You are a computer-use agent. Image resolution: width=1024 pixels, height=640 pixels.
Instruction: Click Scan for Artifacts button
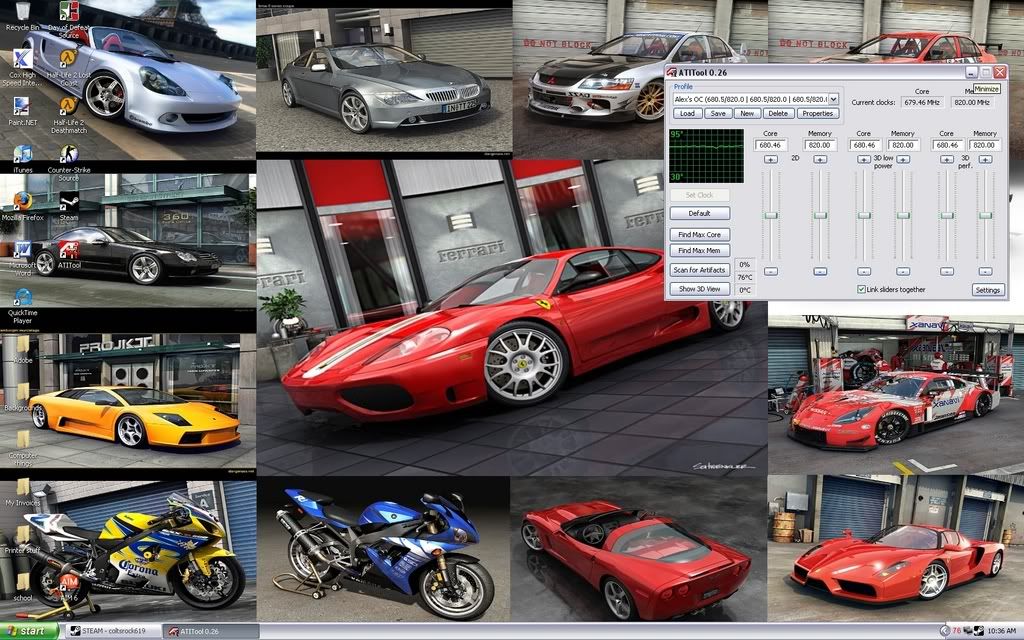point(699,270)
